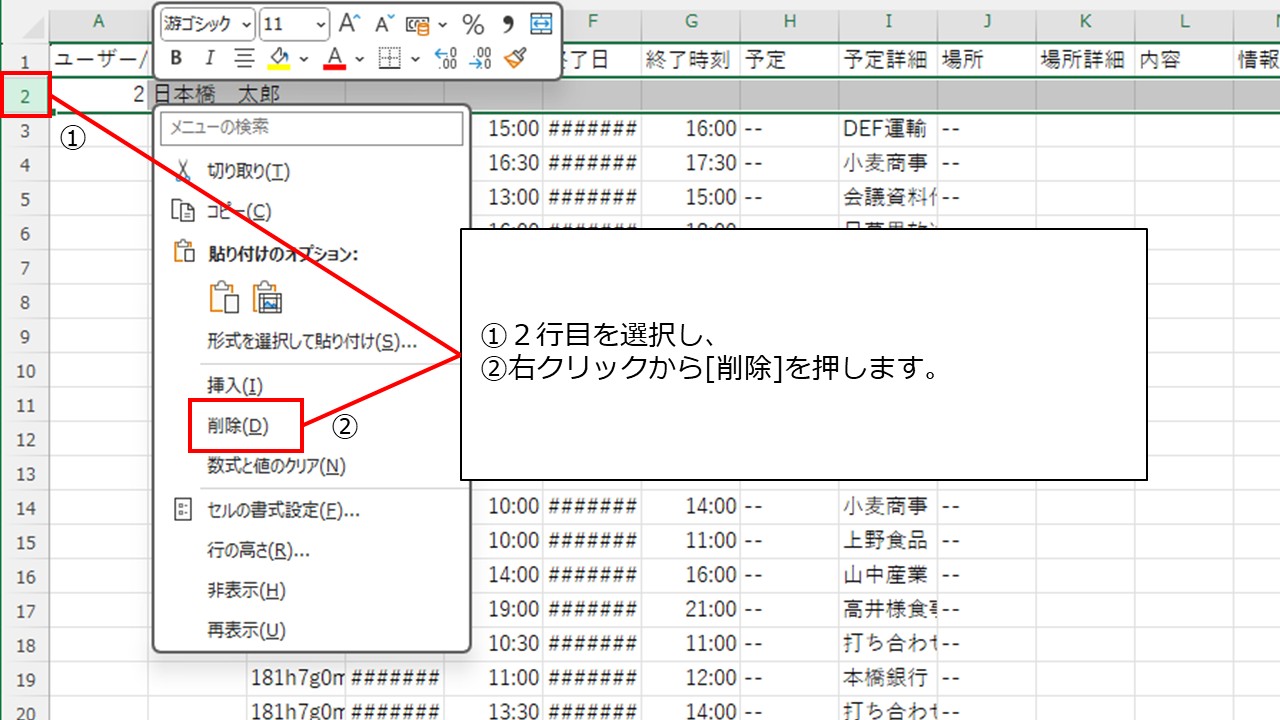This screenshot has height=720, width=1280.
Task: Select column L header
Action: (1184, 21)
